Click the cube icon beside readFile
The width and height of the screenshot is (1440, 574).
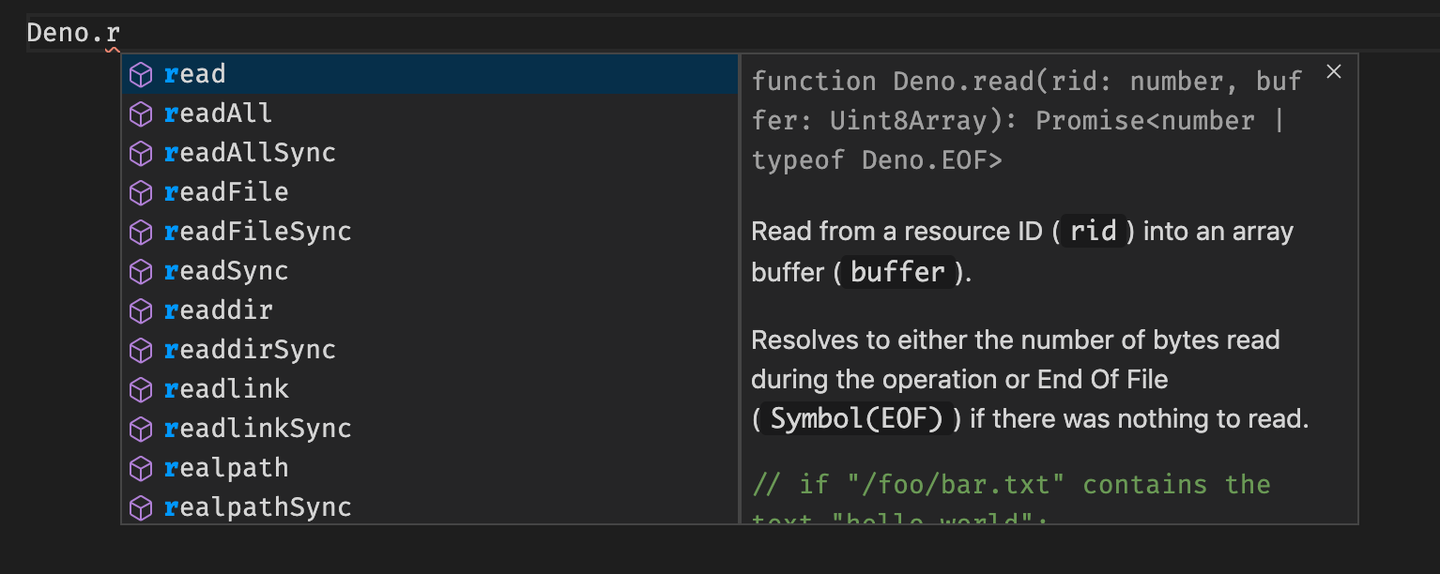point(142,192)
